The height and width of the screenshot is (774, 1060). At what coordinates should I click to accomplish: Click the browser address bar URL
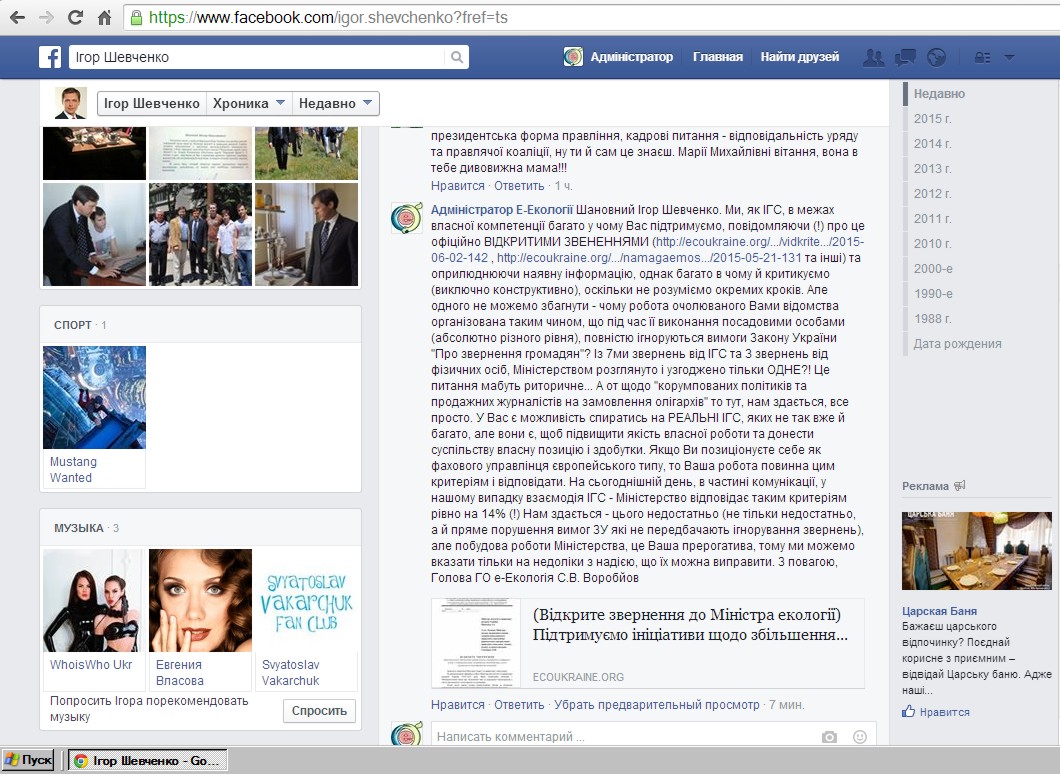pos(328,18)
